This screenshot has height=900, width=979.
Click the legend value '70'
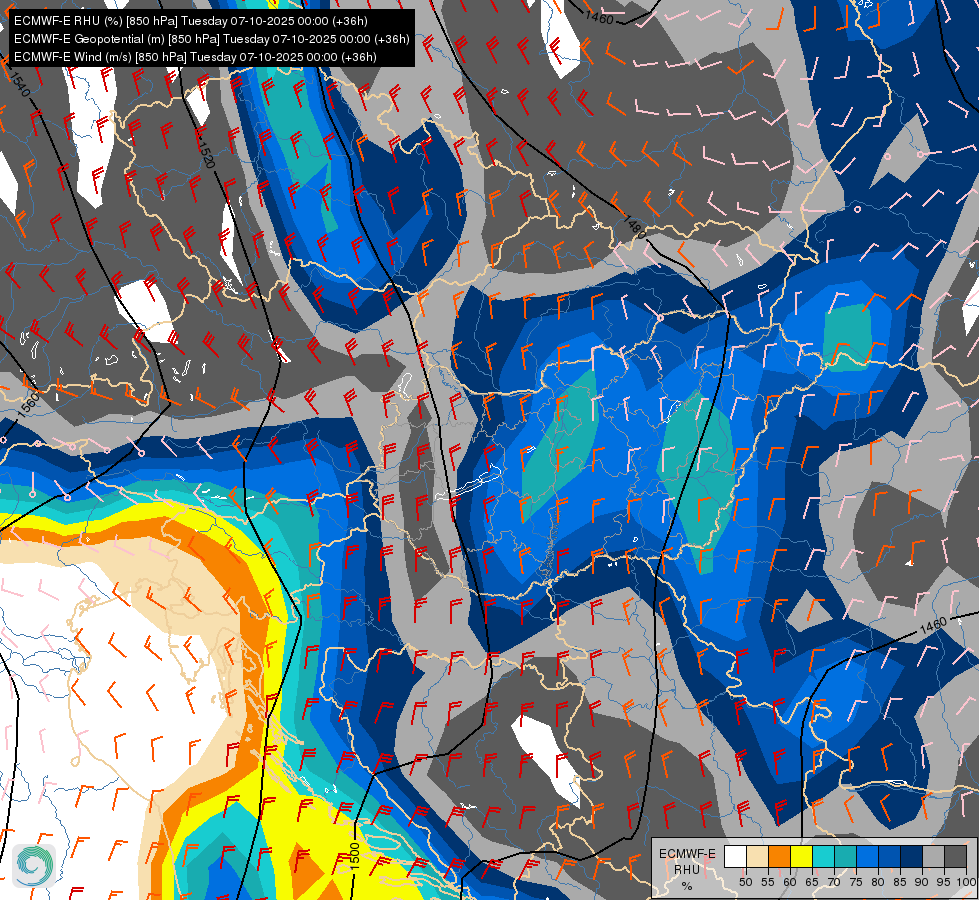pyautogui.click(x=834, y=883)
